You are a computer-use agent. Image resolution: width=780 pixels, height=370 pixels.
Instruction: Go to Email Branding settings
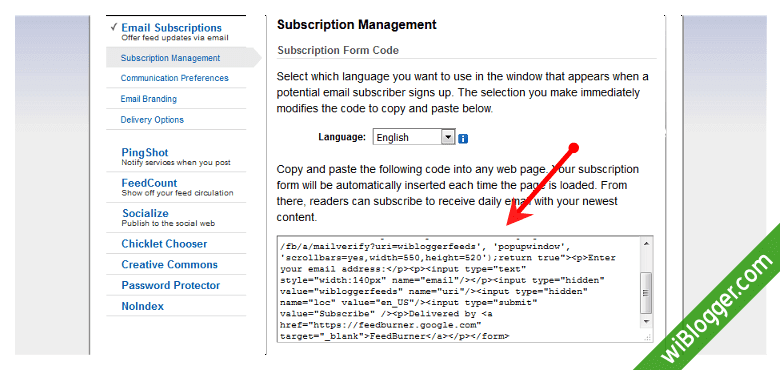click(149, 99)
